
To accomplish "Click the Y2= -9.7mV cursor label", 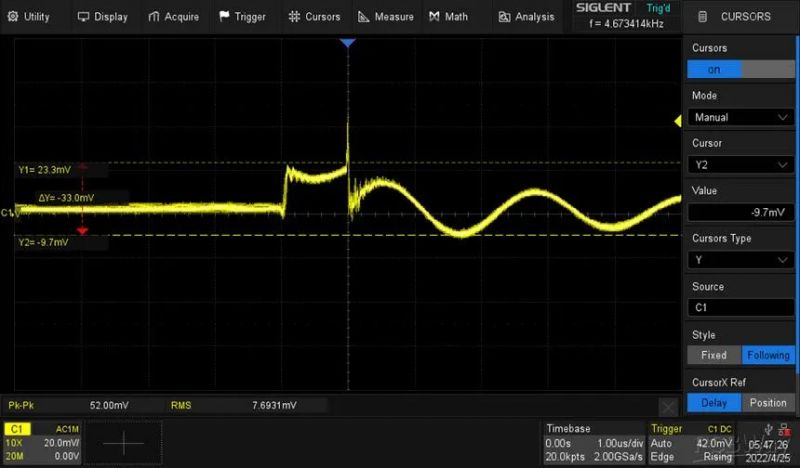I will pos(43,242).
